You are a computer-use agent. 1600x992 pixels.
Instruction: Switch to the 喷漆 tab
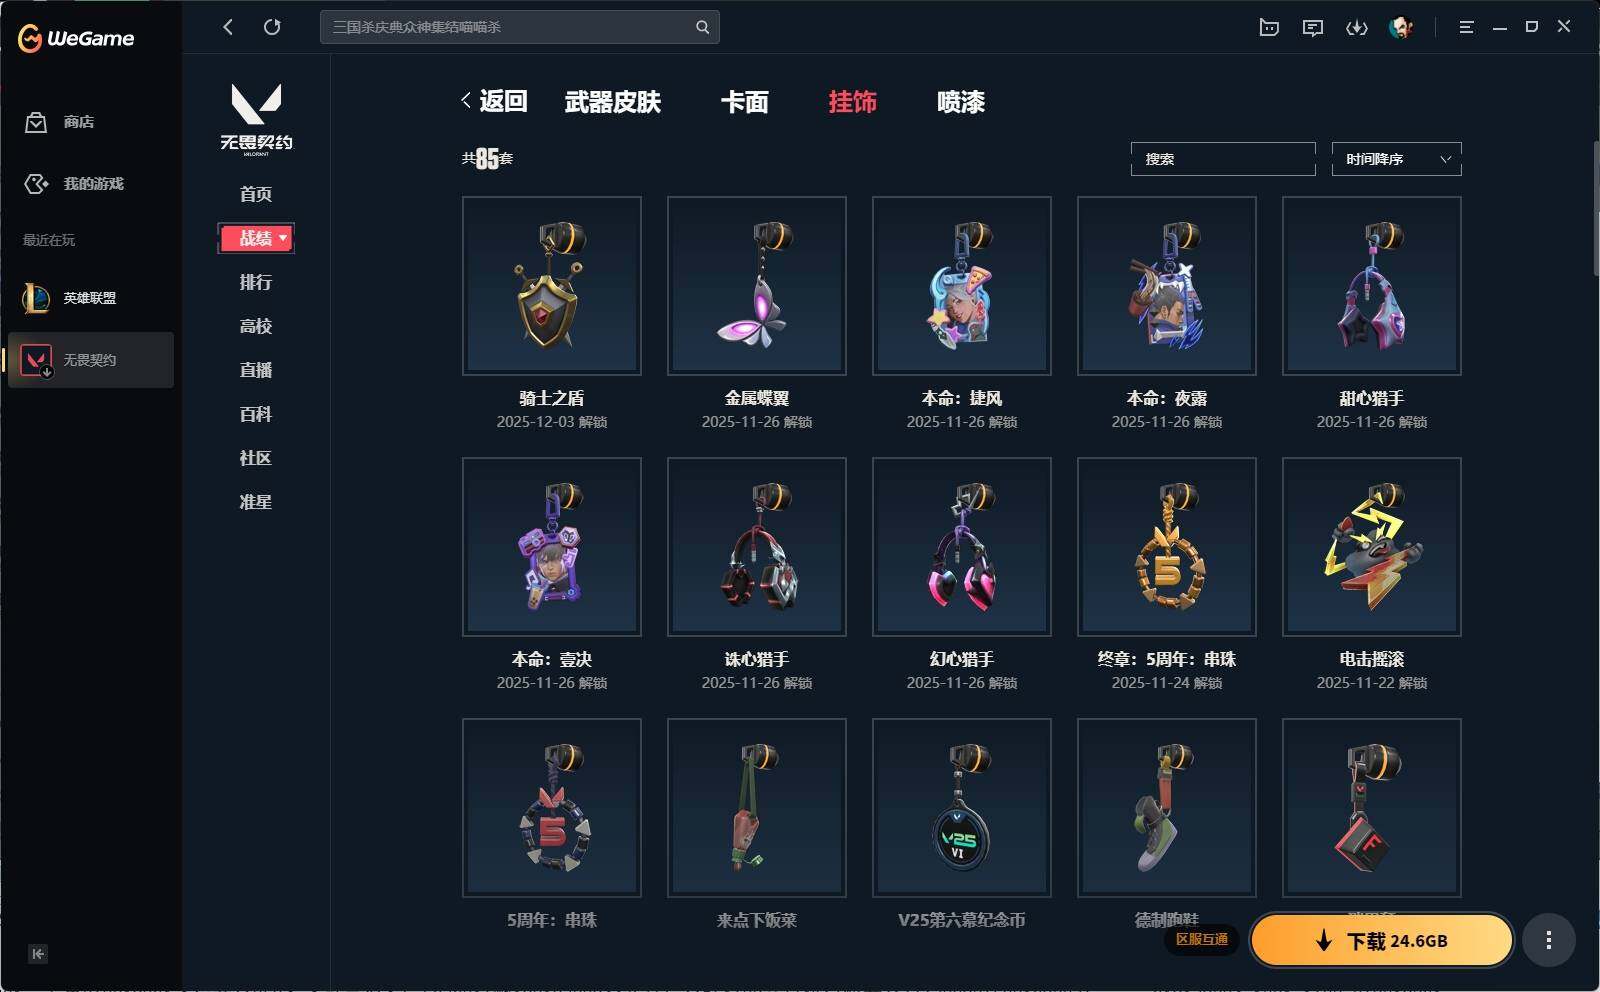(961, 102)
